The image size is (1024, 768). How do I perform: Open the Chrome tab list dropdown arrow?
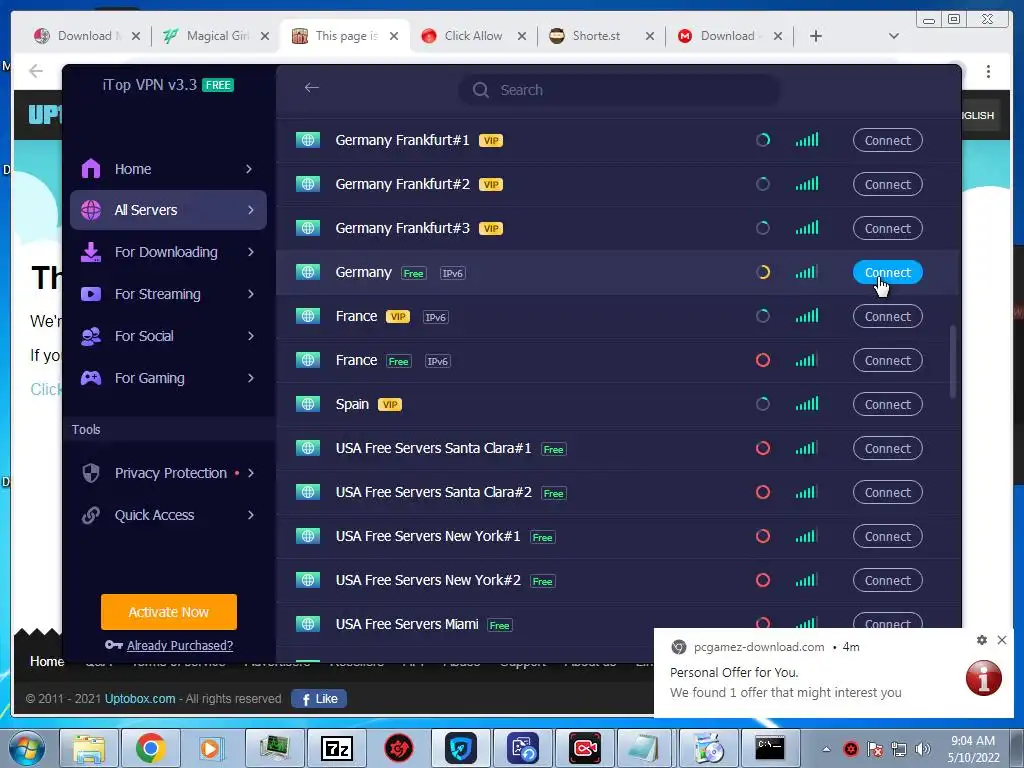[x=894, y=36]
